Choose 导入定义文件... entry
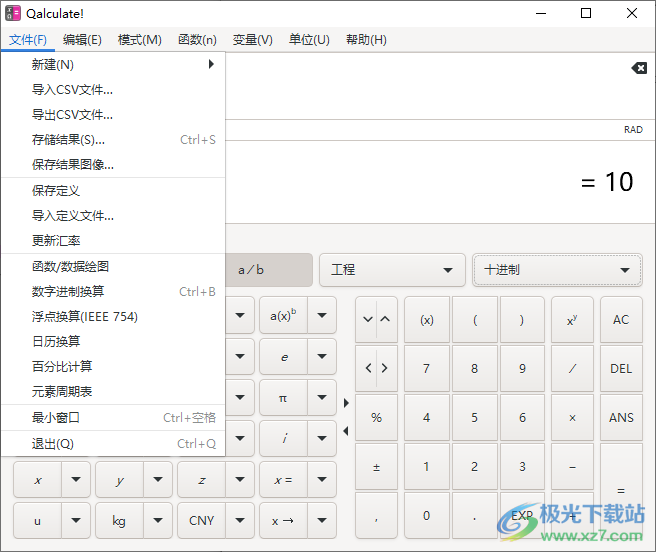The width and height of the screenshot is (656, 552). [x=113, y=216]
